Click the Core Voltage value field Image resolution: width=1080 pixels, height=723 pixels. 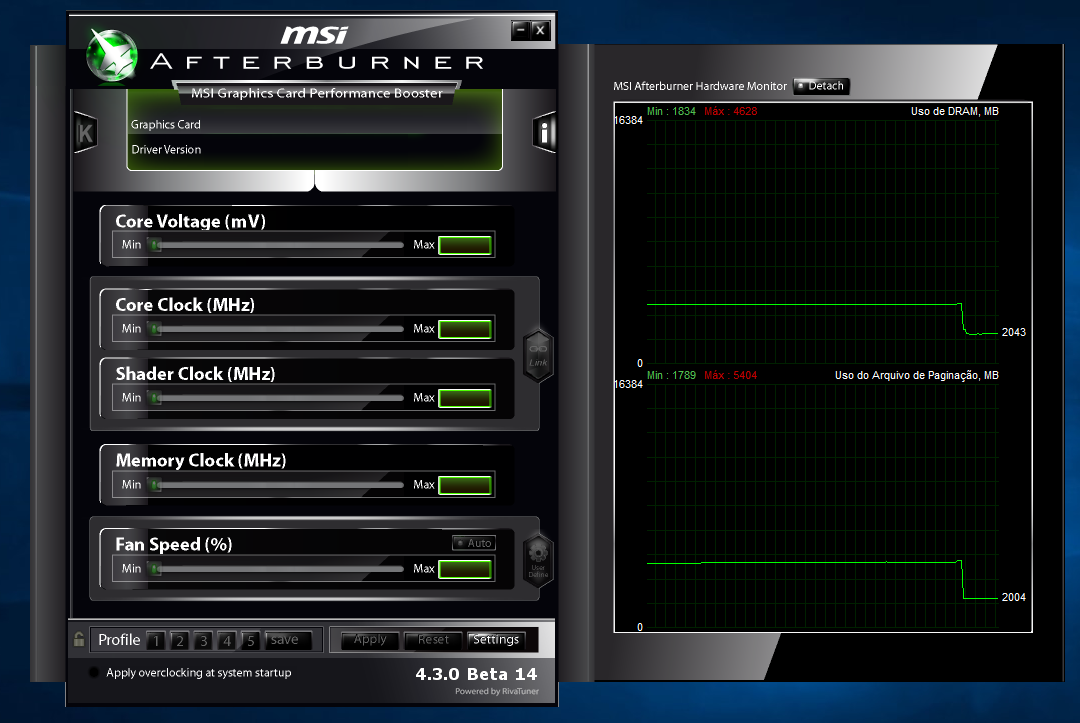[x=465, y=245]
